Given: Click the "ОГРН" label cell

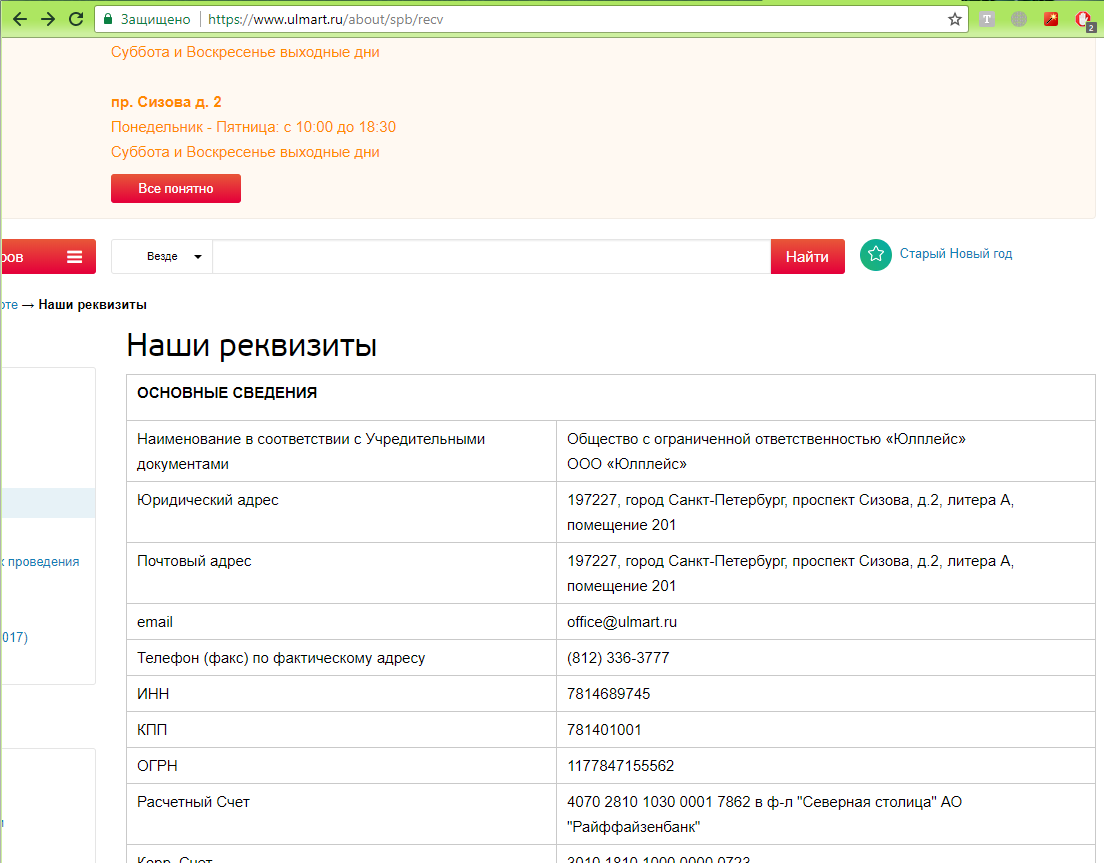Looking at the screenshot, I should pos(341,765).
